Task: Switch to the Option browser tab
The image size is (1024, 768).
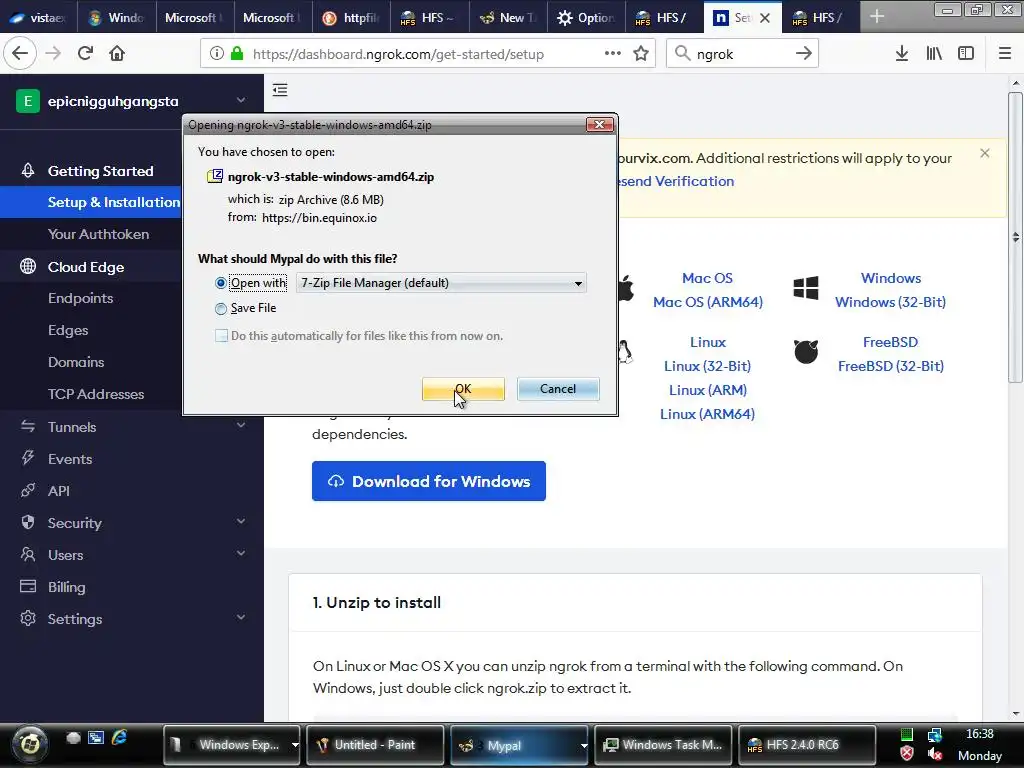Action: (586, 18)
